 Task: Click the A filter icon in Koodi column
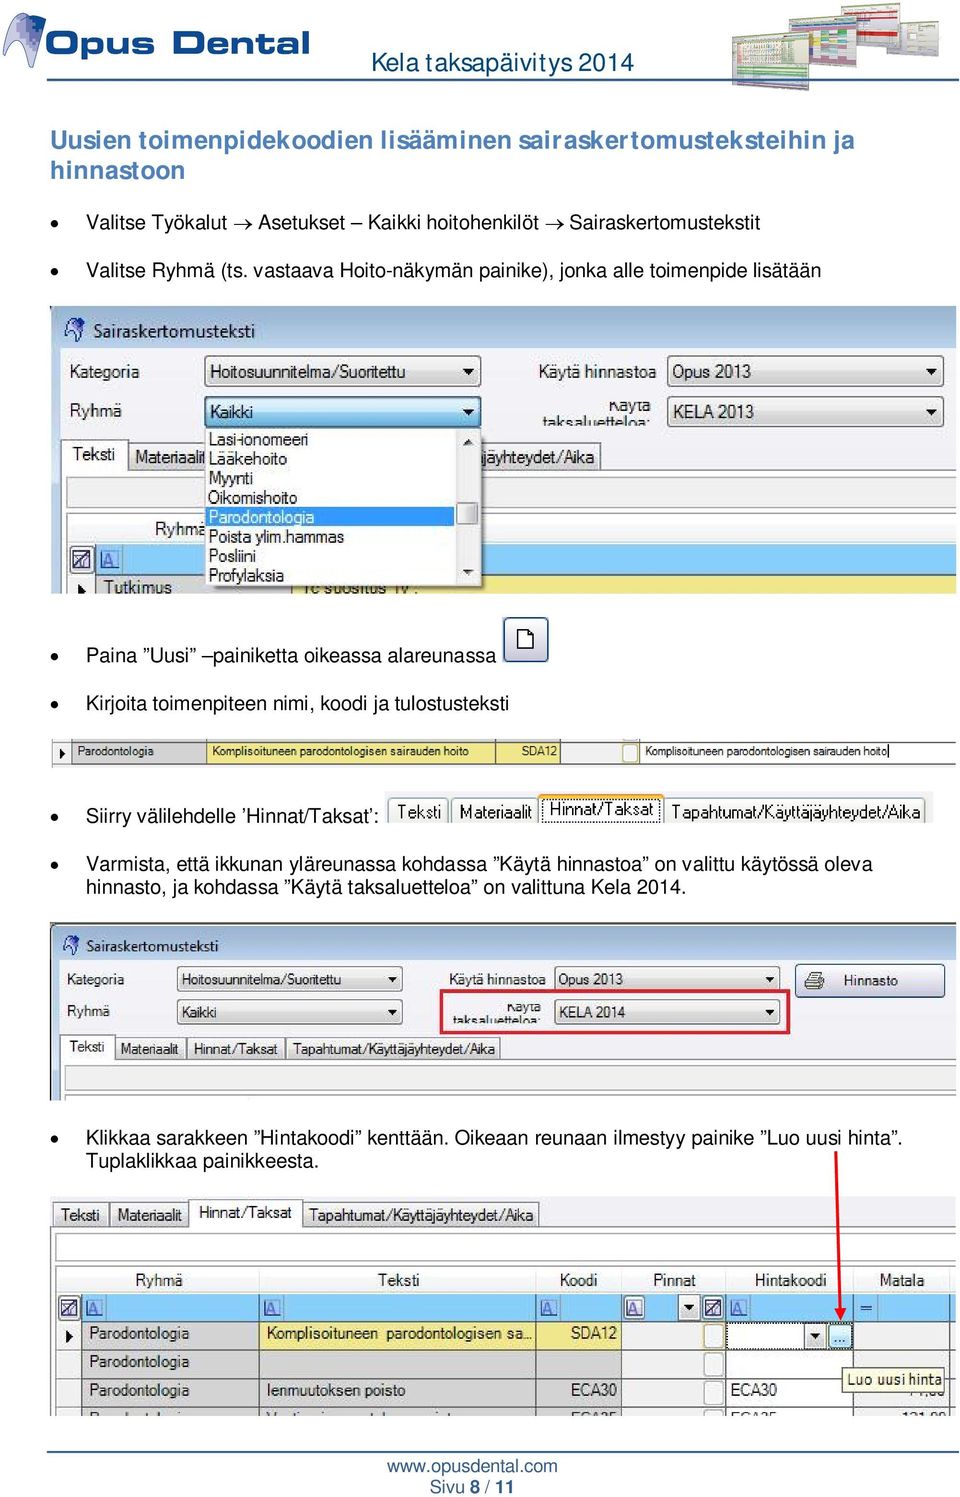click(549, 1307)
